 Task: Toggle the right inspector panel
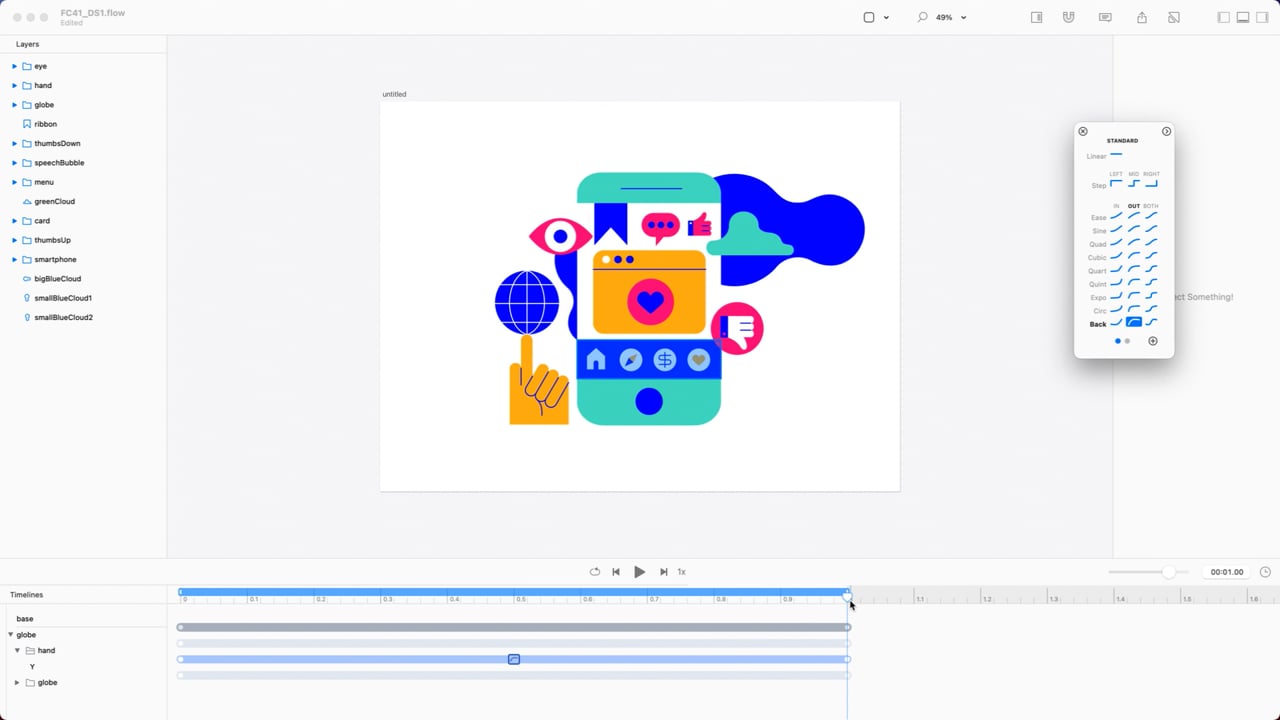[1262, 17]
